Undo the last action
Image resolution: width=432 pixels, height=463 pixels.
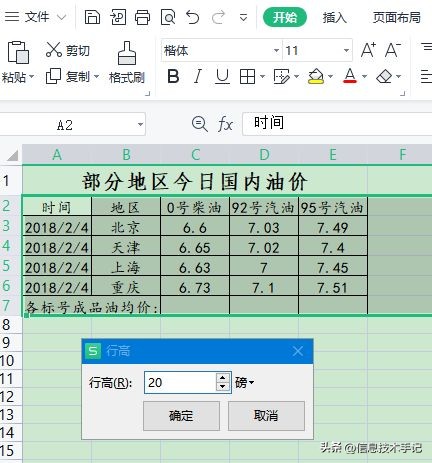coord(193,17)
